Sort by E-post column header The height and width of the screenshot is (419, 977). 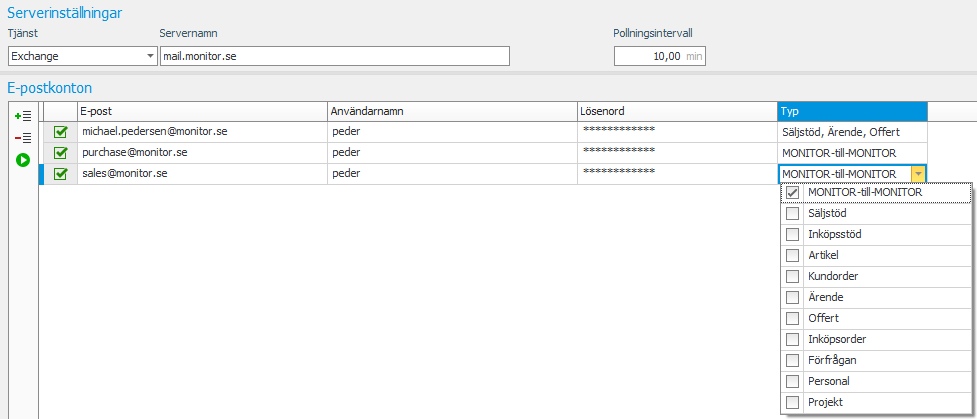pos(202,111)
